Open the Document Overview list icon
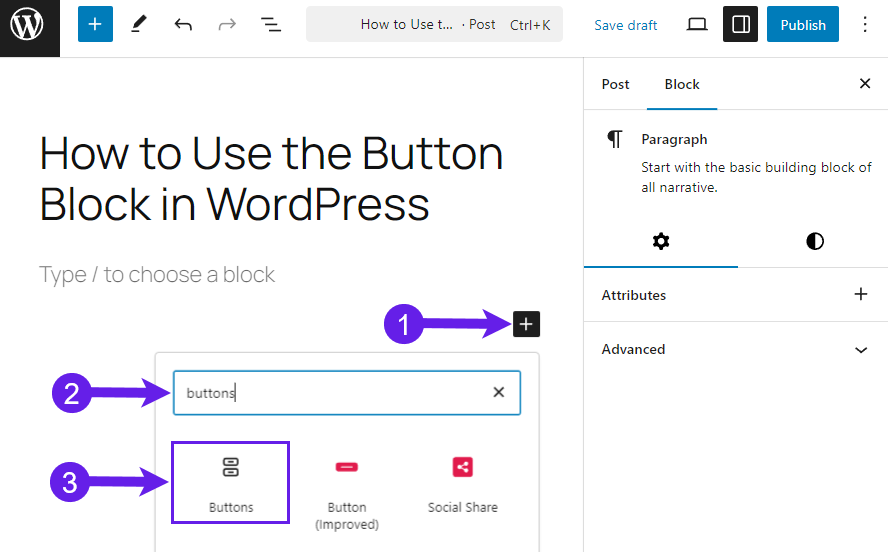The width and height of the screenshot is (888, 552). tap(271, 24)
